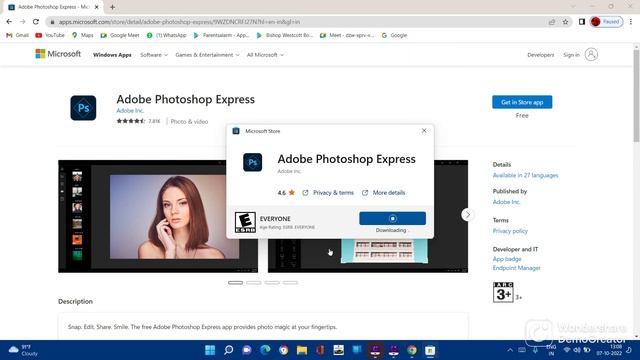Click the Downloading progress button

point(392,218)
